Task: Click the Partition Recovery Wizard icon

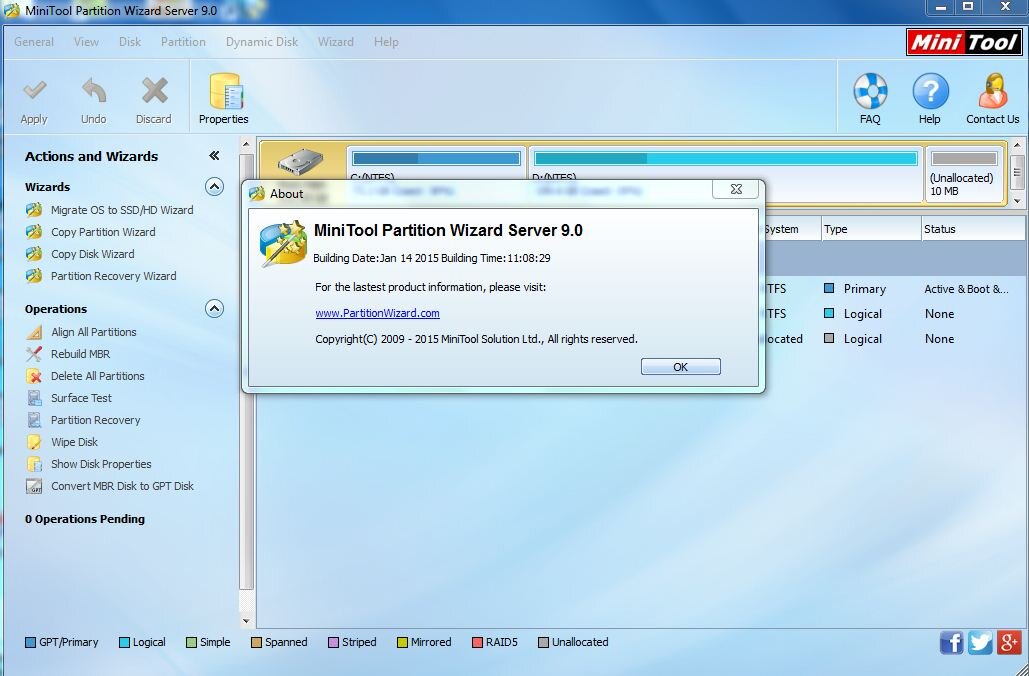Action: pyautogui.click(x=33, y=276)
